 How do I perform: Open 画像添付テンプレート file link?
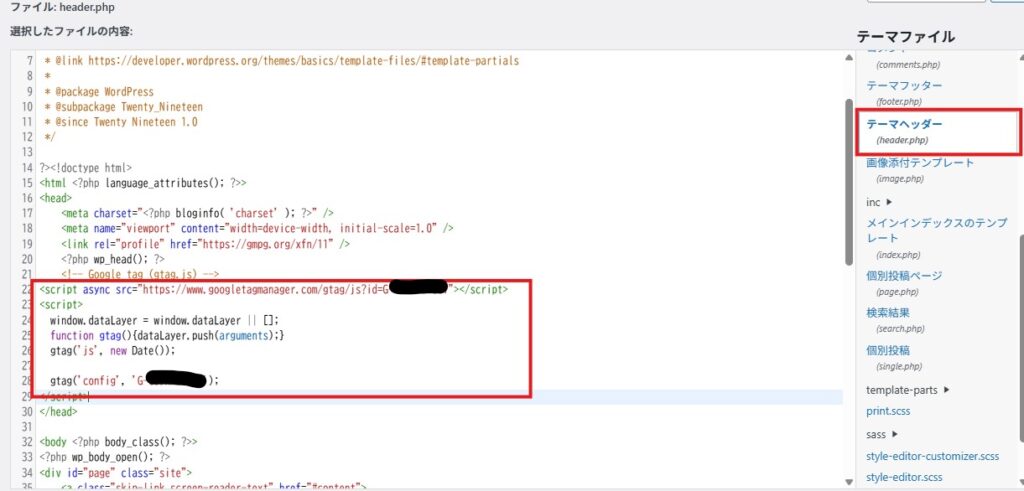coord(920,163)
